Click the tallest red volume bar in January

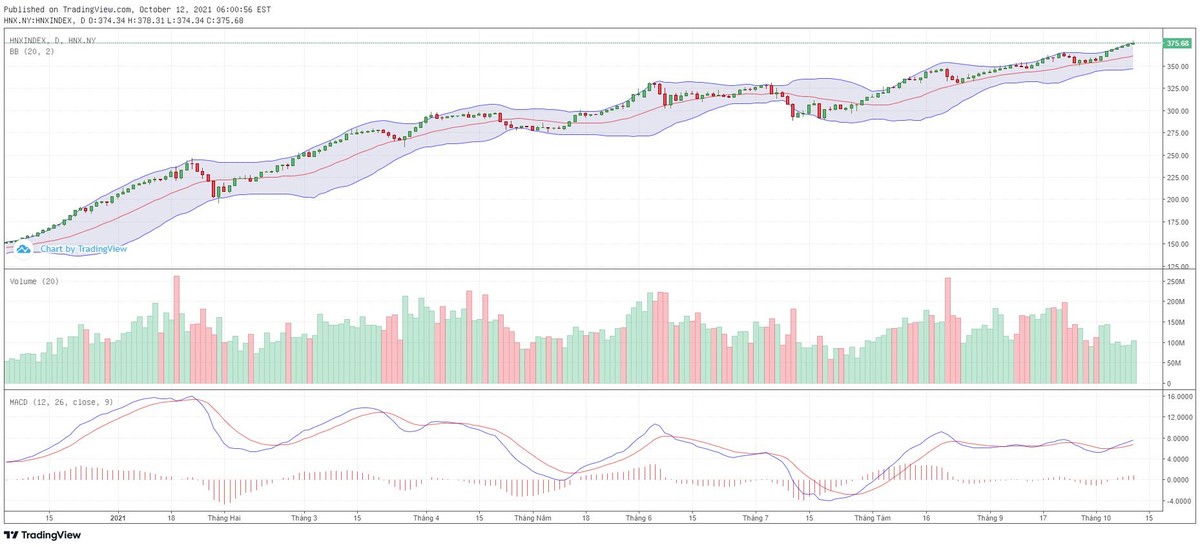tap(176, 330)
